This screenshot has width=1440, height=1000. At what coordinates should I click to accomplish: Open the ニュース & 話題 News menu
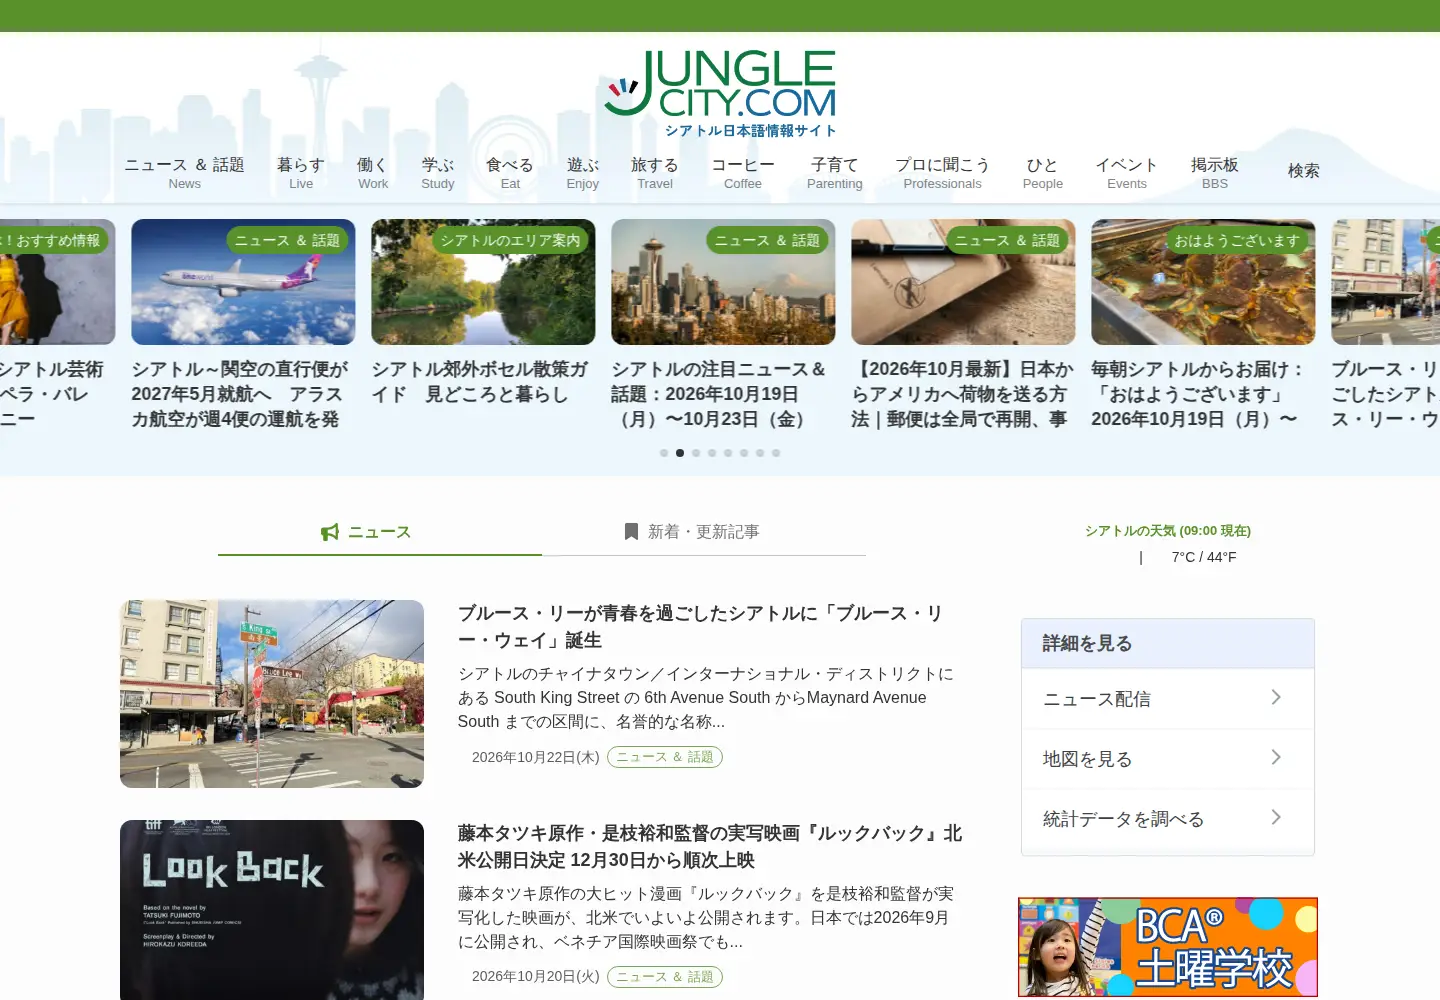pyautogui.click(x=184, y=173)
